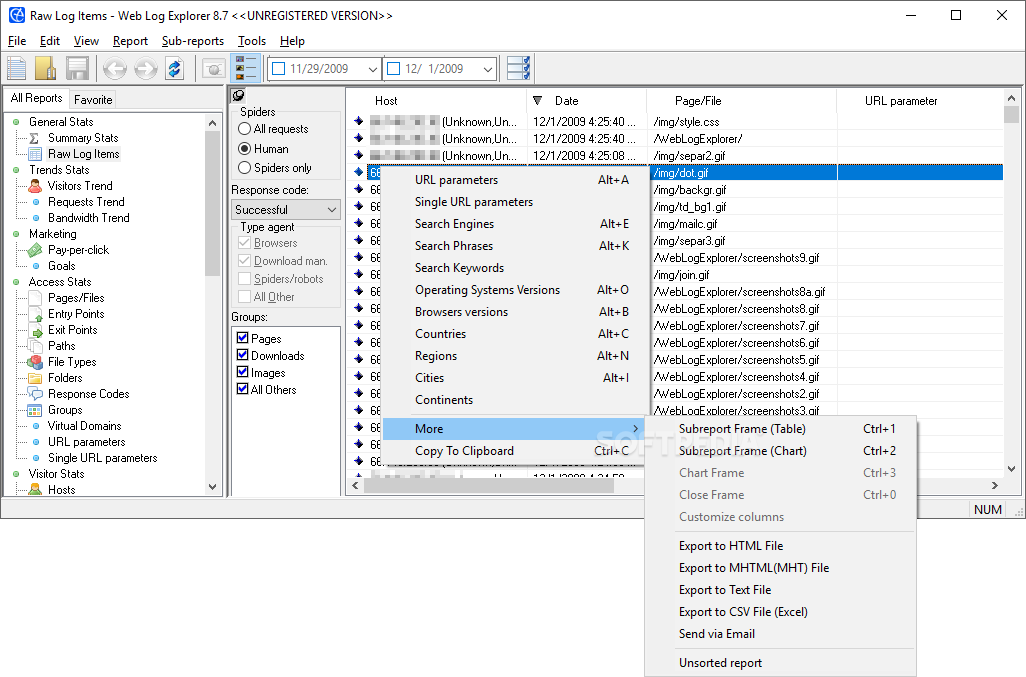Select Copy To Clipboard menu entry
The height and width of the screenshot is (677, 1026).
[x=514, y=451]
